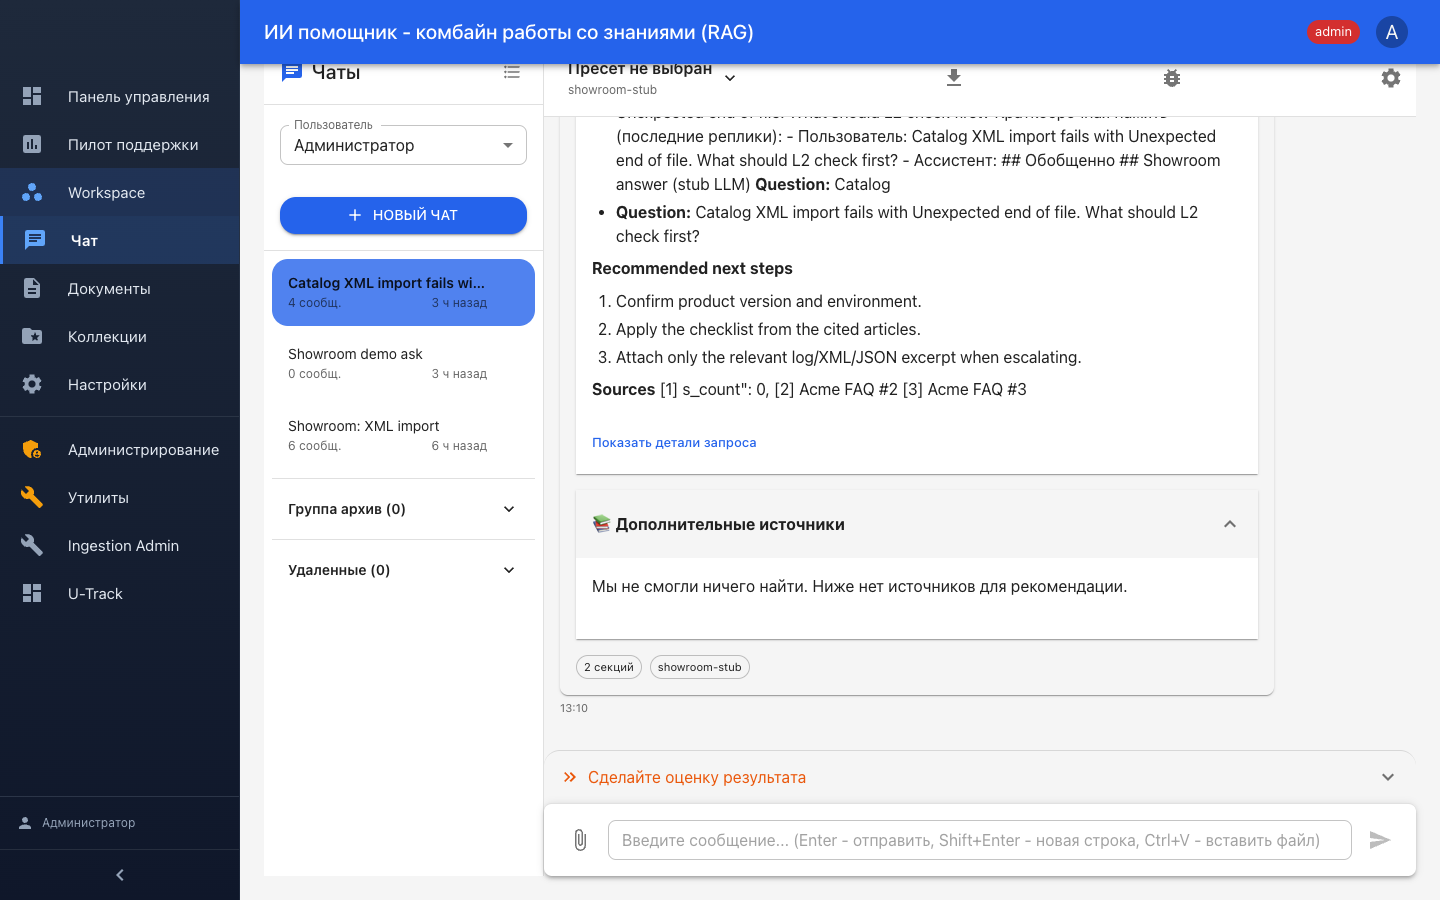Focus the Введите сообщение input field
Image resolution: width=1440 pixels, height=900 pixels.
980,840
